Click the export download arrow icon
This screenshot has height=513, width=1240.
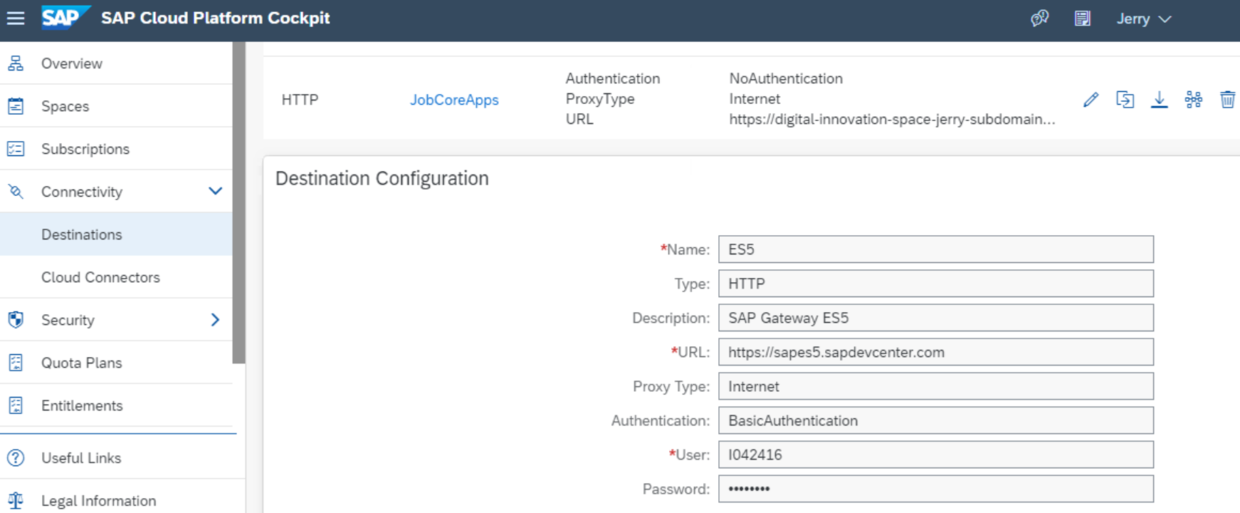tap(1159, 99)
